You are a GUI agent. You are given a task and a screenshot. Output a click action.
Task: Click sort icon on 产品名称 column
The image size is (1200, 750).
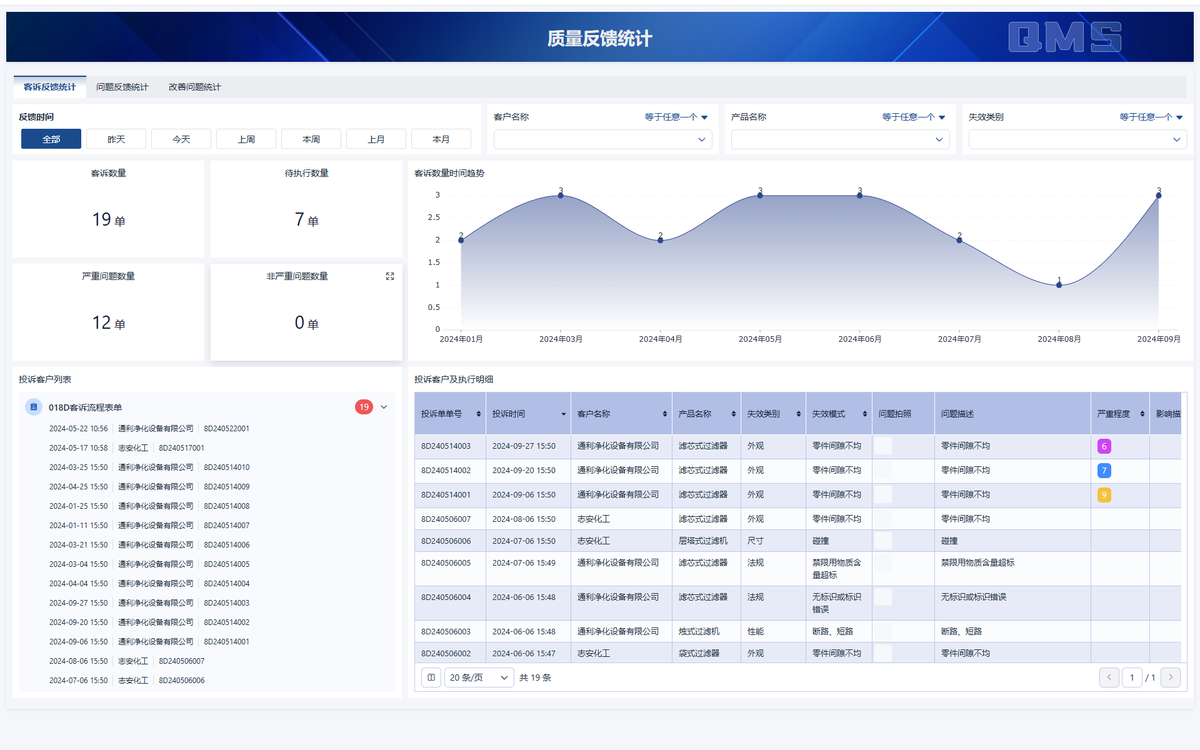point(733,414)
